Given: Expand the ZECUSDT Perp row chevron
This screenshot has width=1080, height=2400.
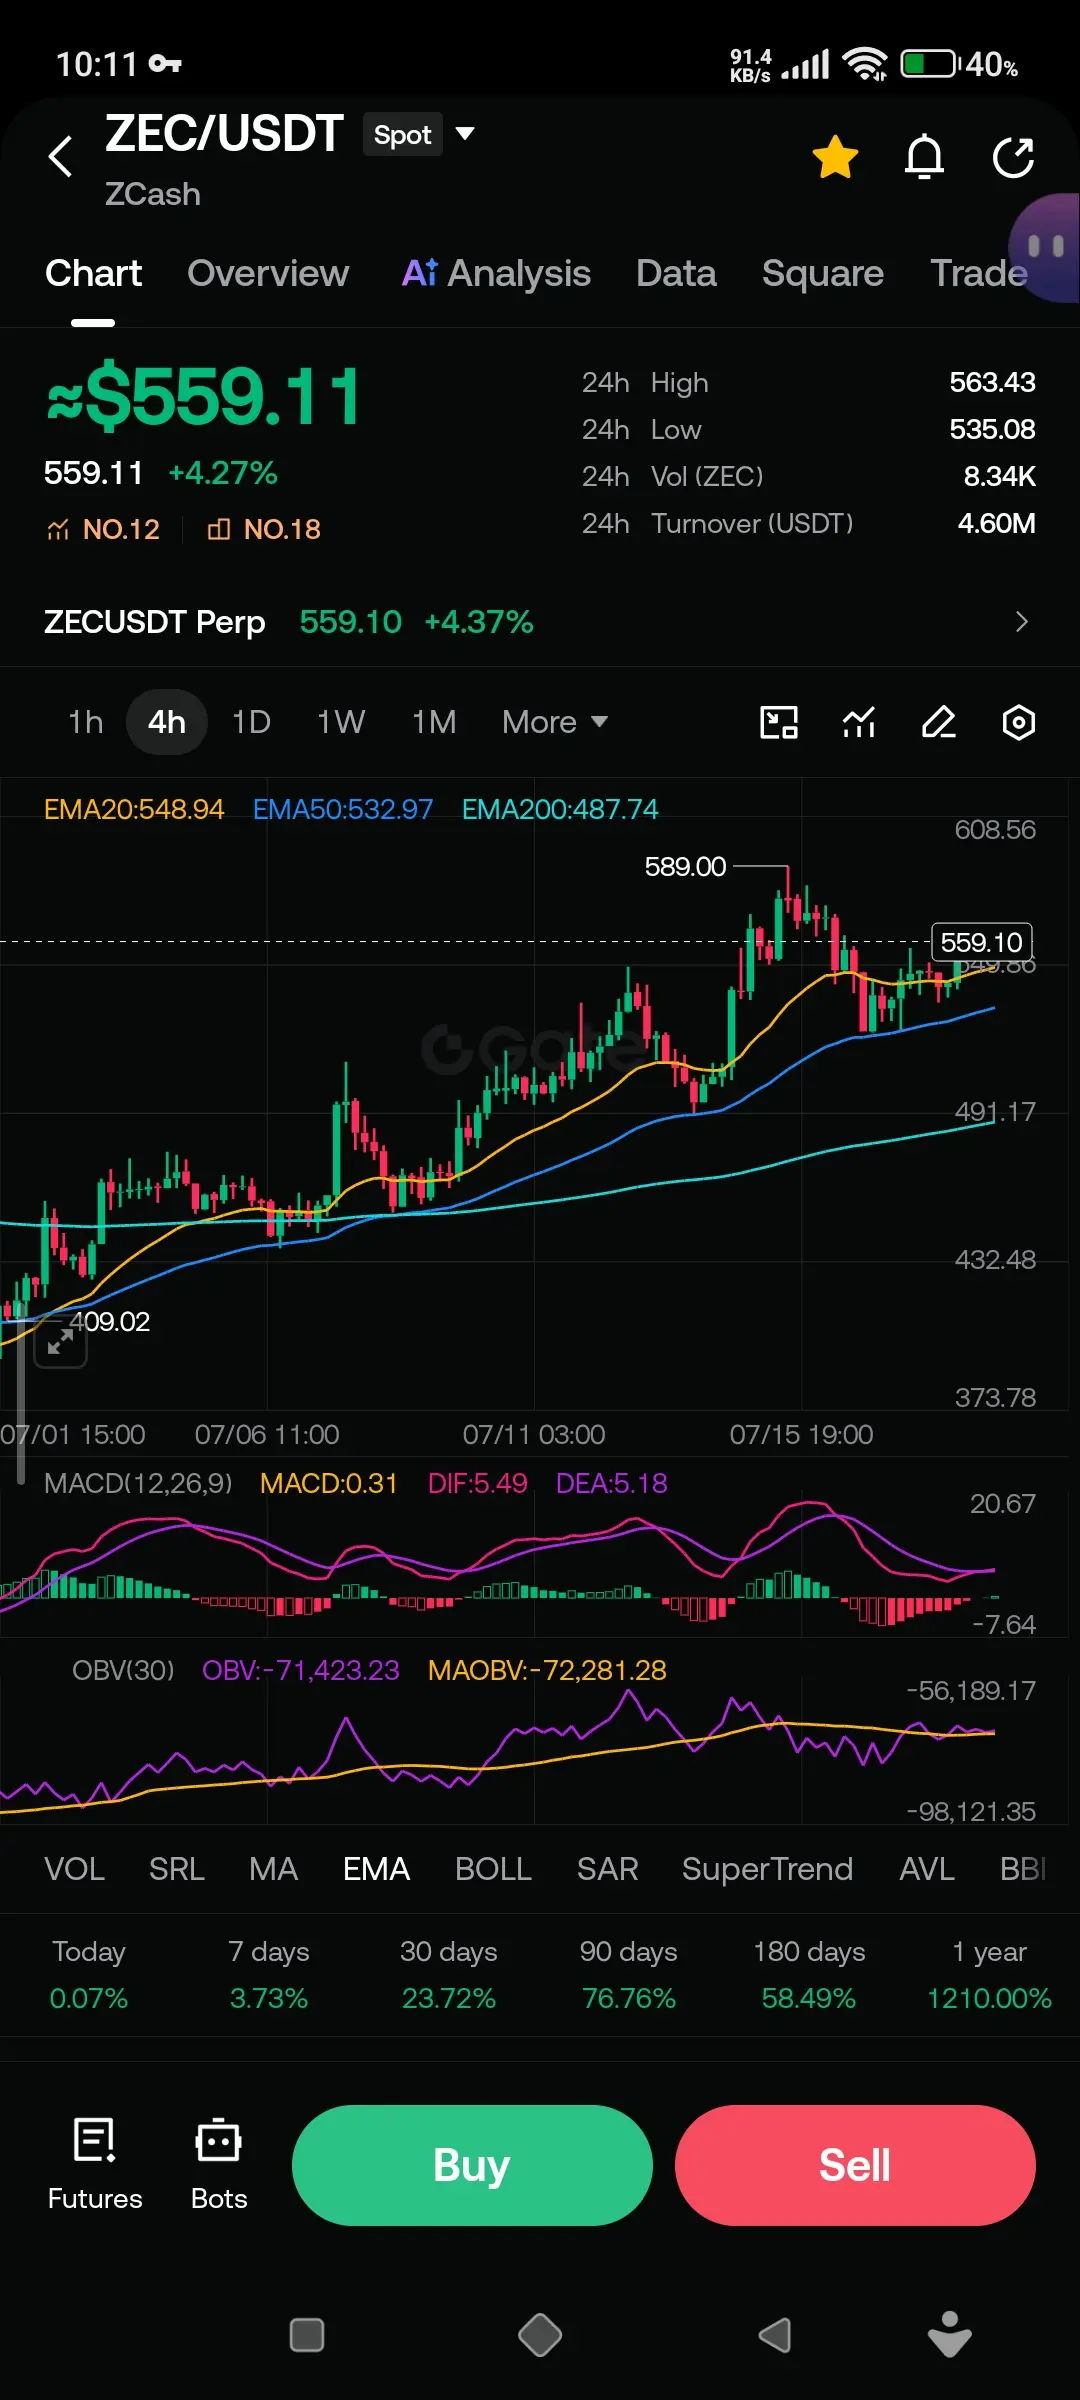Looking at the screenshot, I should point(1021,622).
